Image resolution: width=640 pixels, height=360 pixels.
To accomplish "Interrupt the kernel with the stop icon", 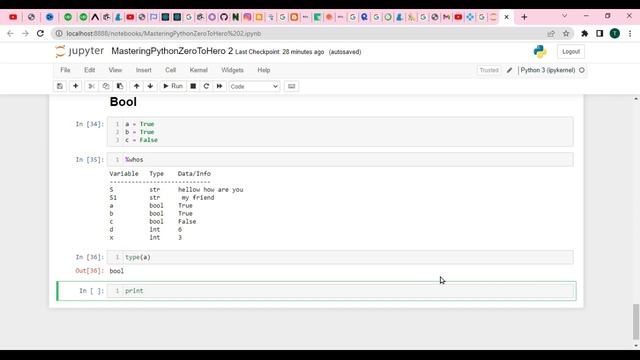I will point(193,86).
